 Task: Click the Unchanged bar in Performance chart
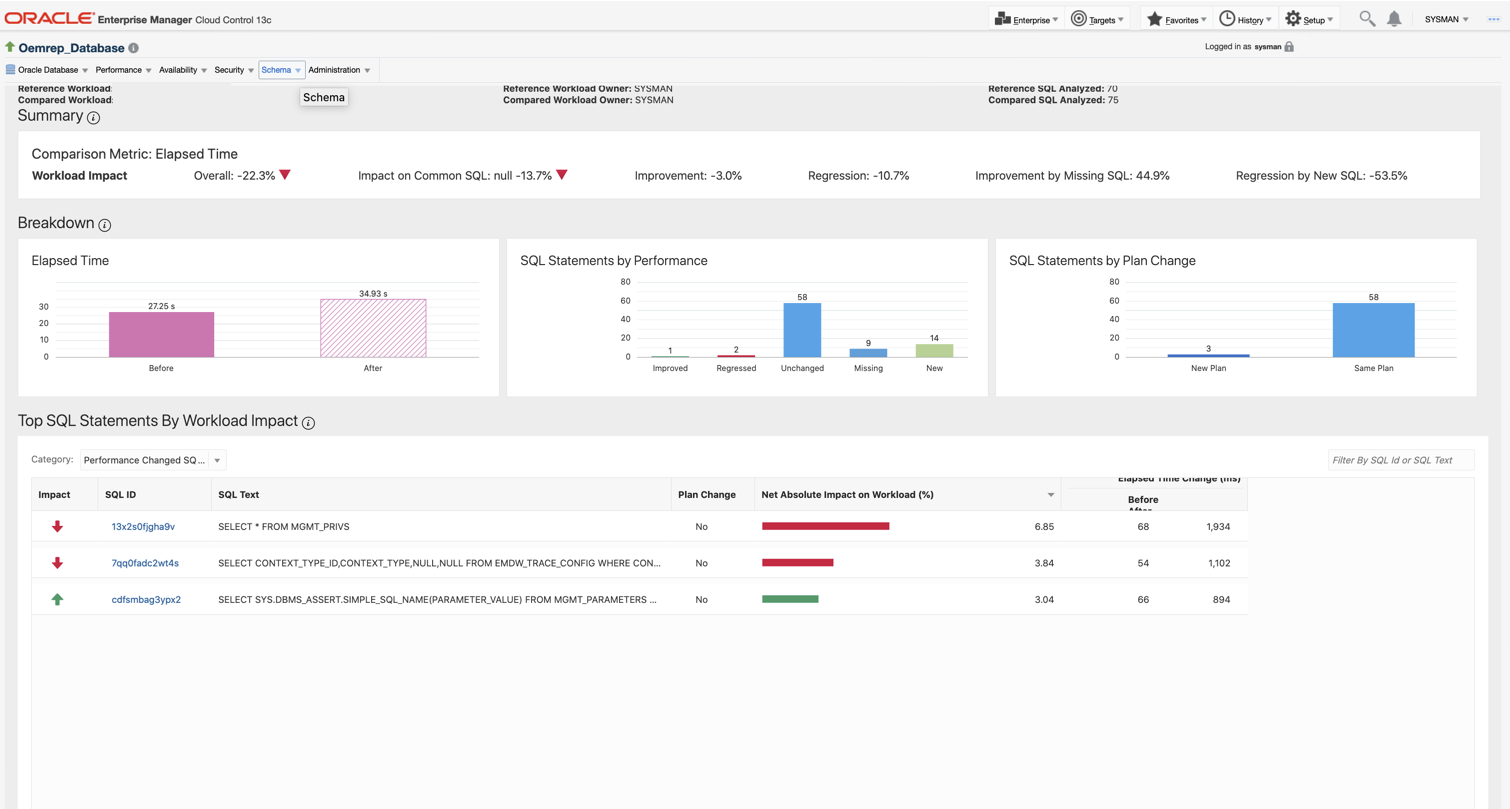[802, 330]
